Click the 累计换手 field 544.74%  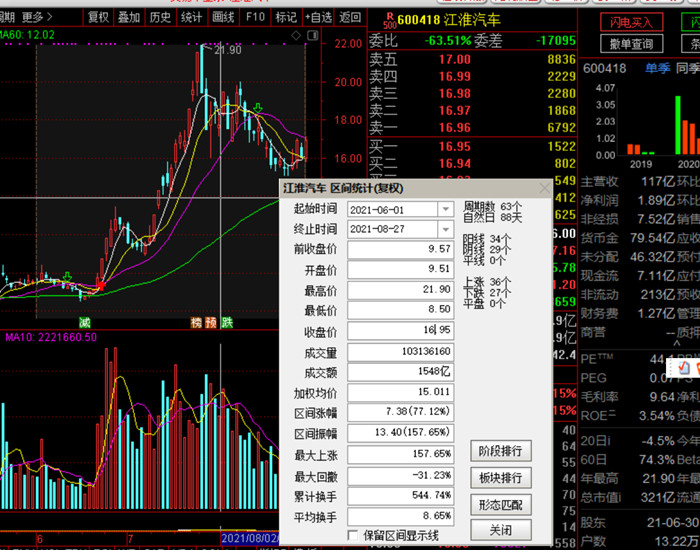[x=400, y=496]
